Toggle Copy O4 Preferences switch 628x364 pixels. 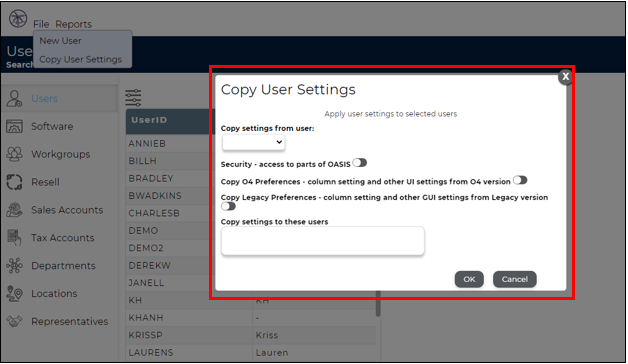520,180
